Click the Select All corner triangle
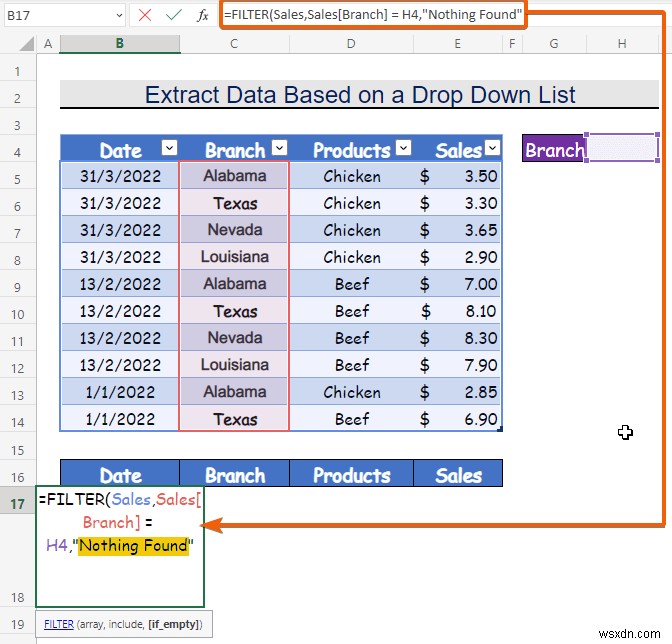Screen dimensions: 672x644 pyautogui.click(x=27, y=43)
